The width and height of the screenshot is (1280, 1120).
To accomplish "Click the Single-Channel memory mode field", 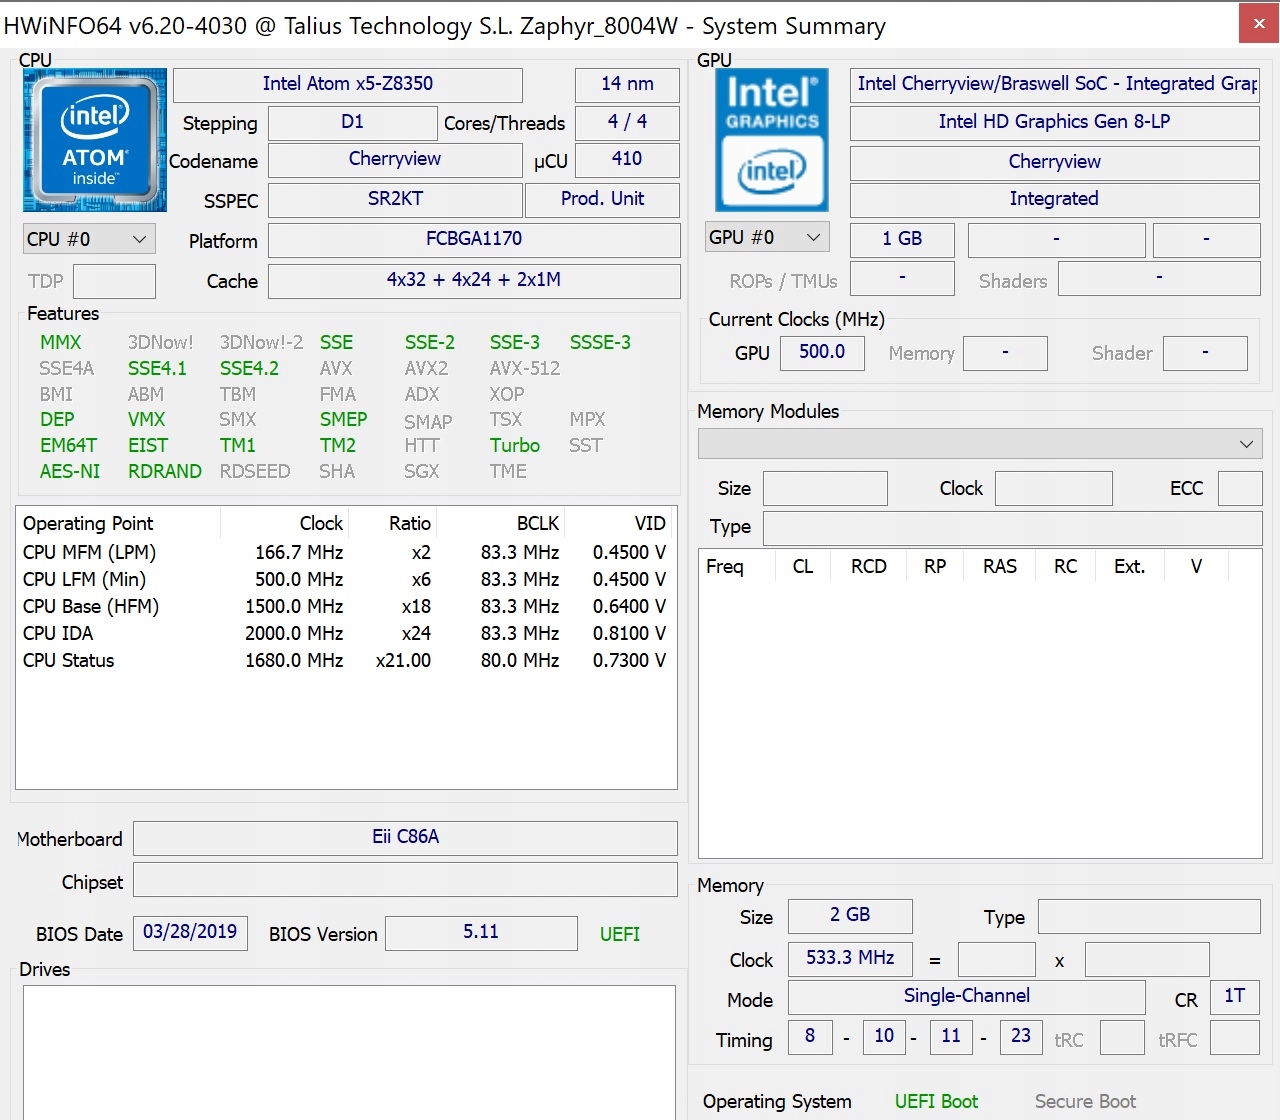I will 966,996.
